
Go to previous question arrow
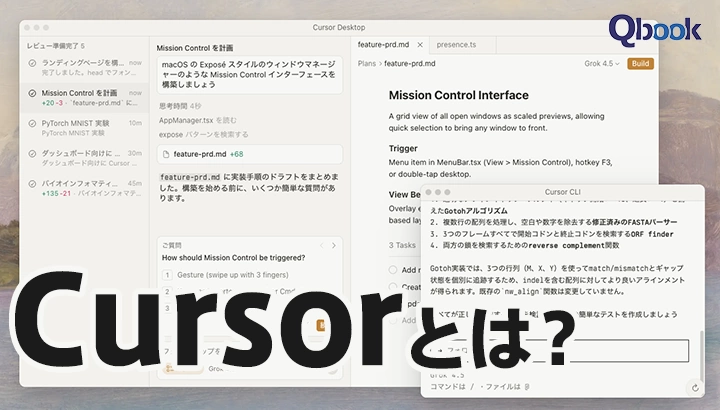coord(321,246)
